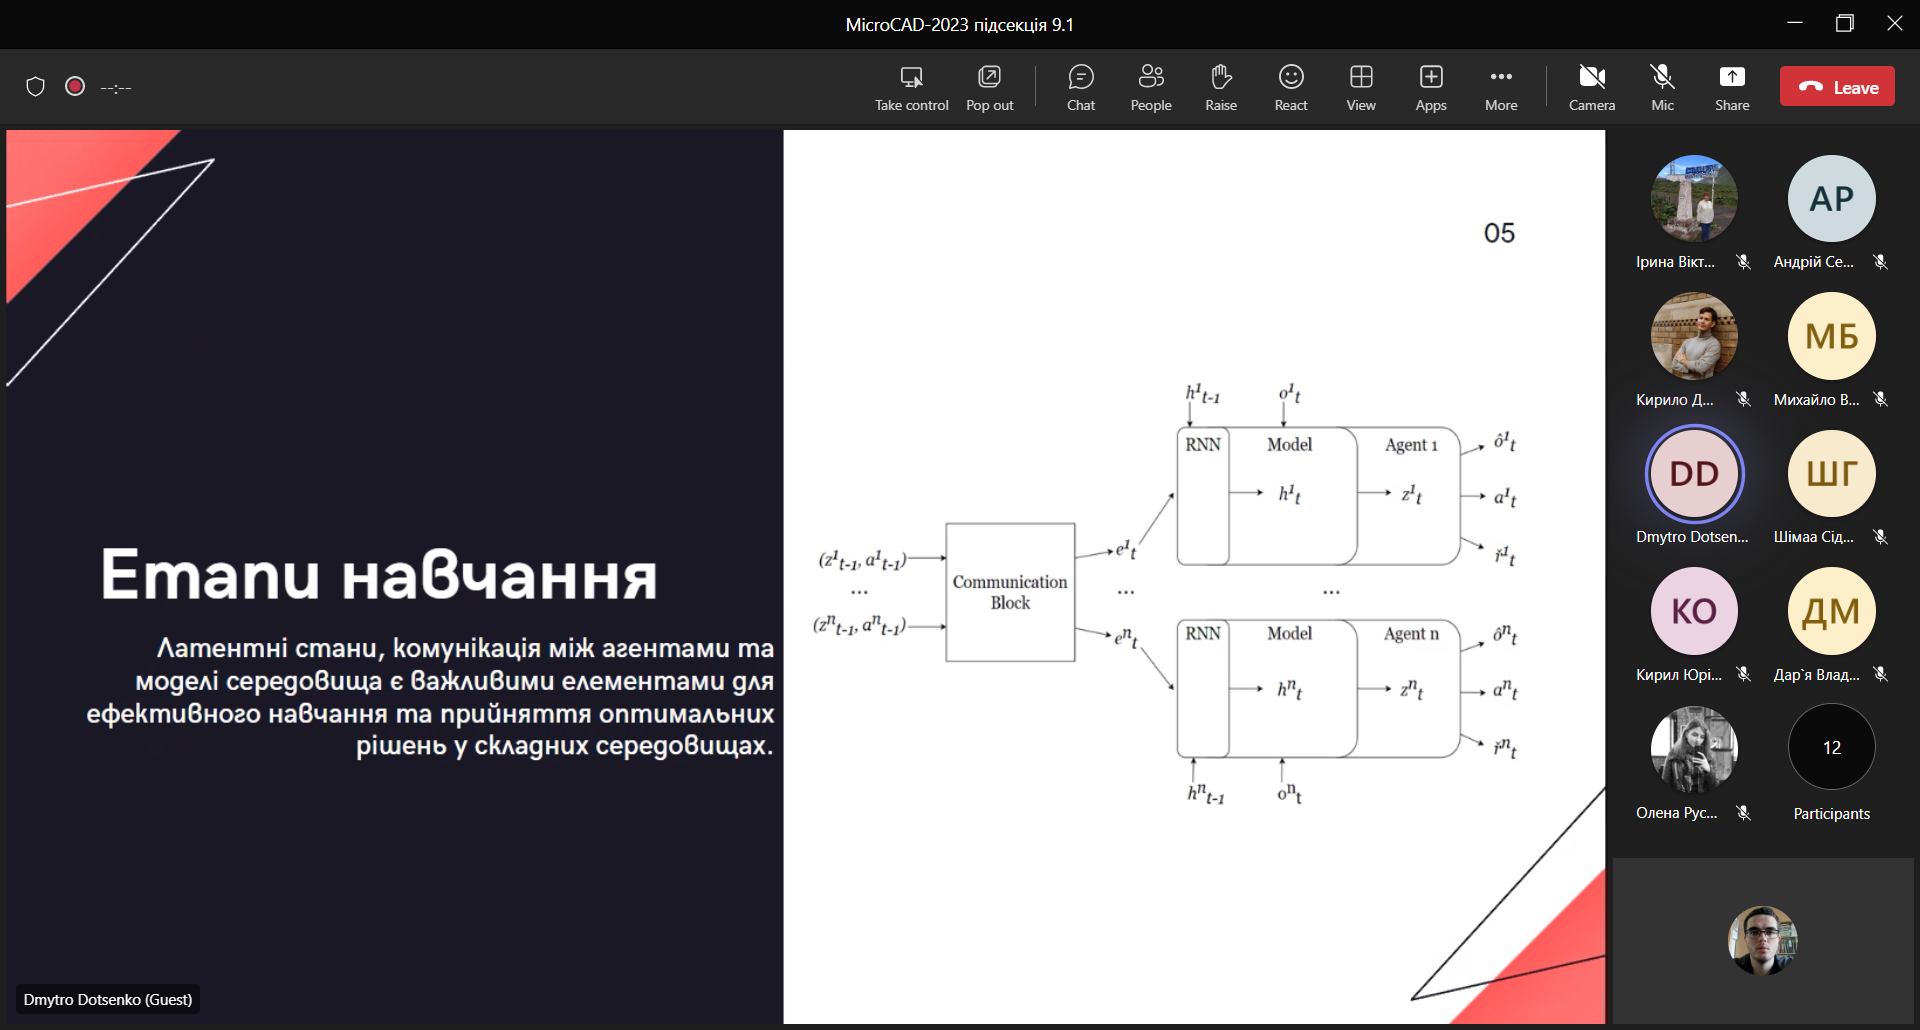Show the People list
Image resolution: width=1920 pixels, height=1030 pixels.
(1150, 88)
